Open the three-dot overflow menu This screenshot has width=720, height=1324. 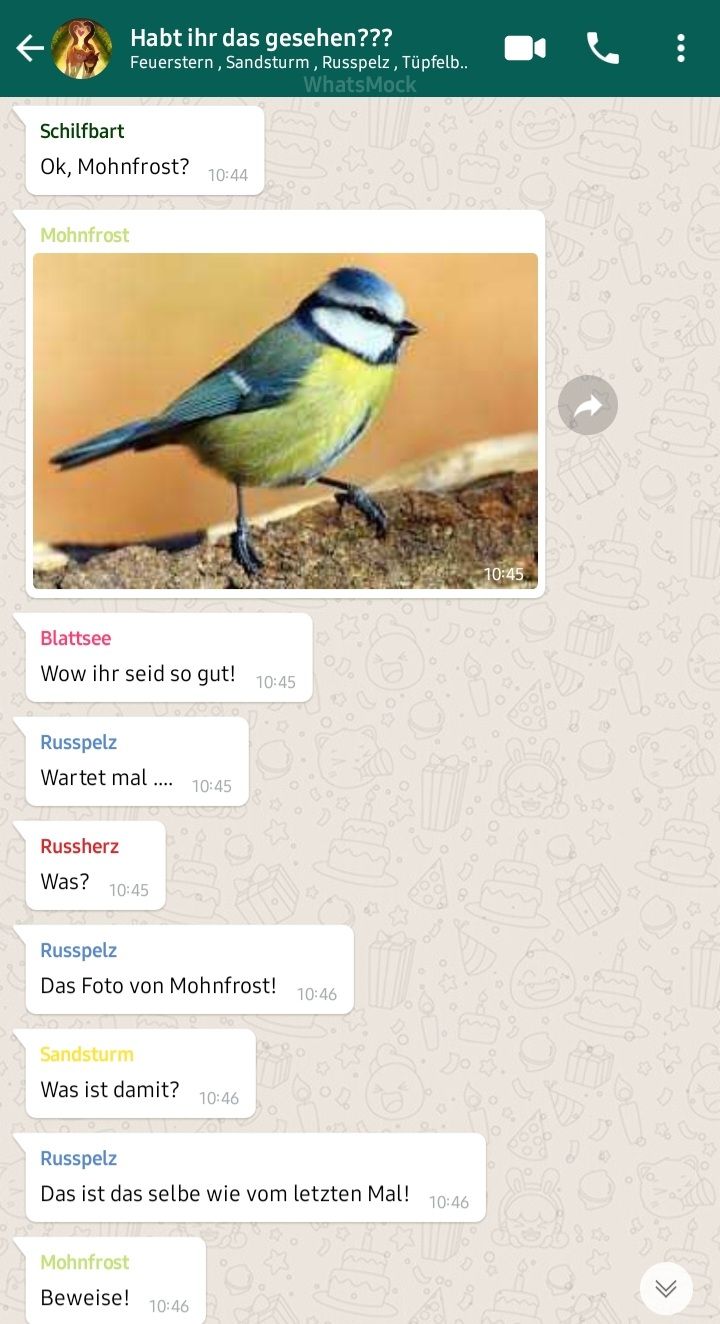point(681,48)
